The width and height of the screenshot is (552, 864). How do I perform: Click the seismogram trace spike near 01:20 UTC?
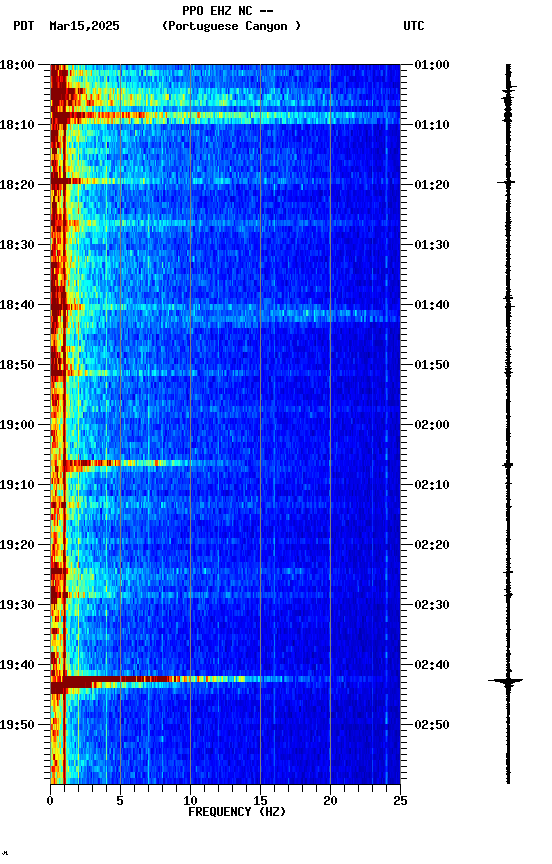[x=507, y=182]
